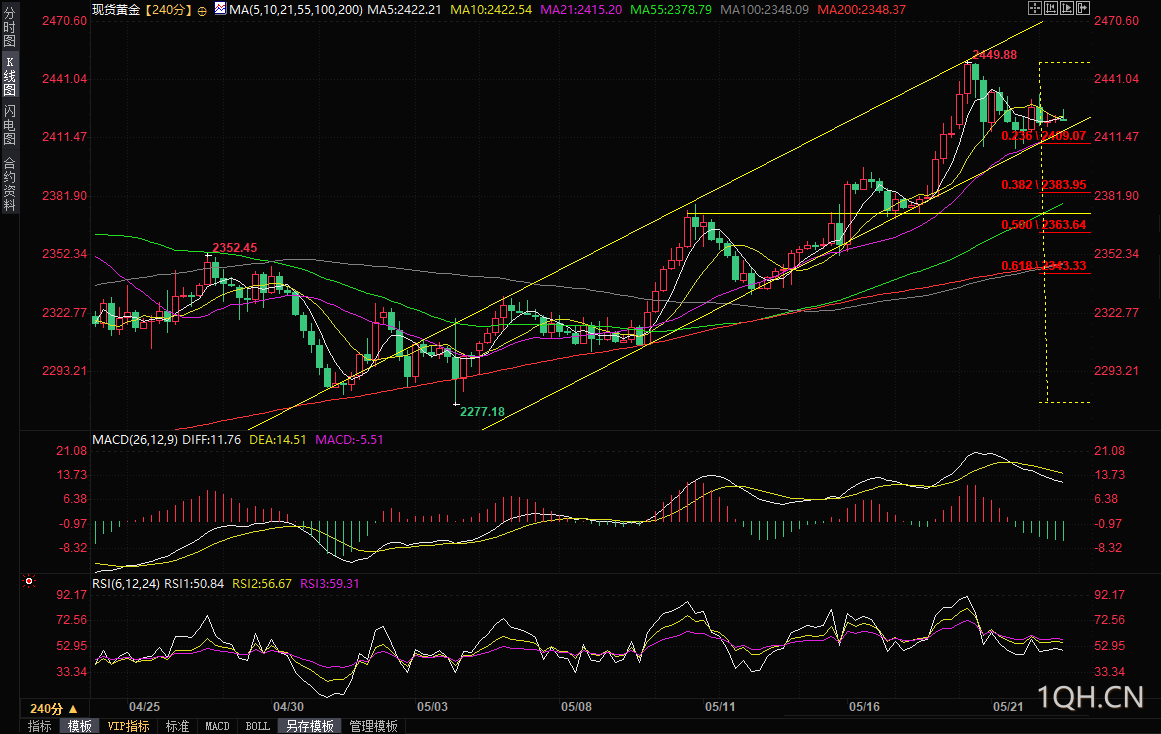This screenshot has width=1161, height=734.
Task: Click the 【240分】 period label in chart header
Action: (x=167, y=10)
